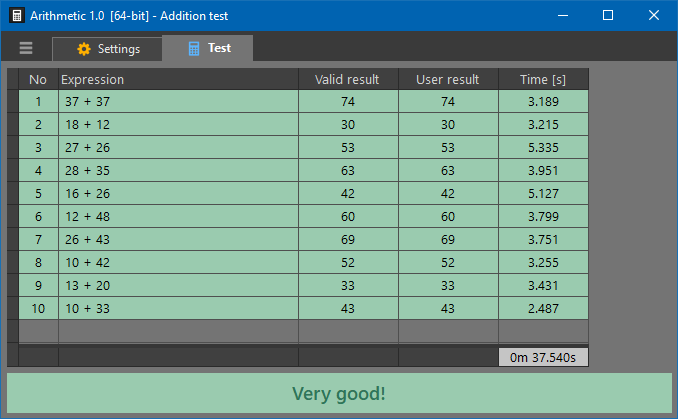Click row header selector for row 7
This screenshot has width=678, height=419.
pos(13,239)
